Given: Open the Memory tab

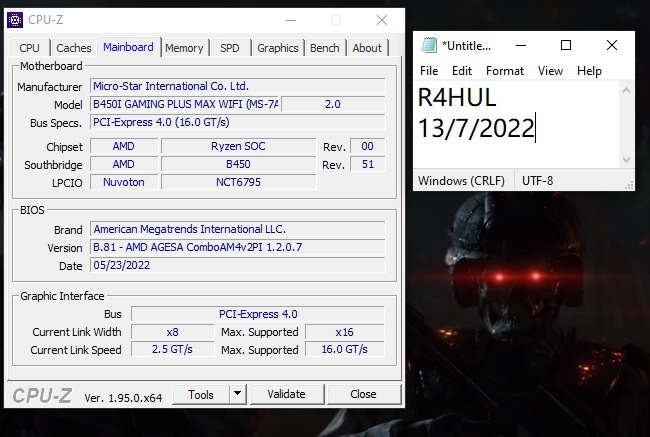Looking at the screenshot, I should pos(184,48).
